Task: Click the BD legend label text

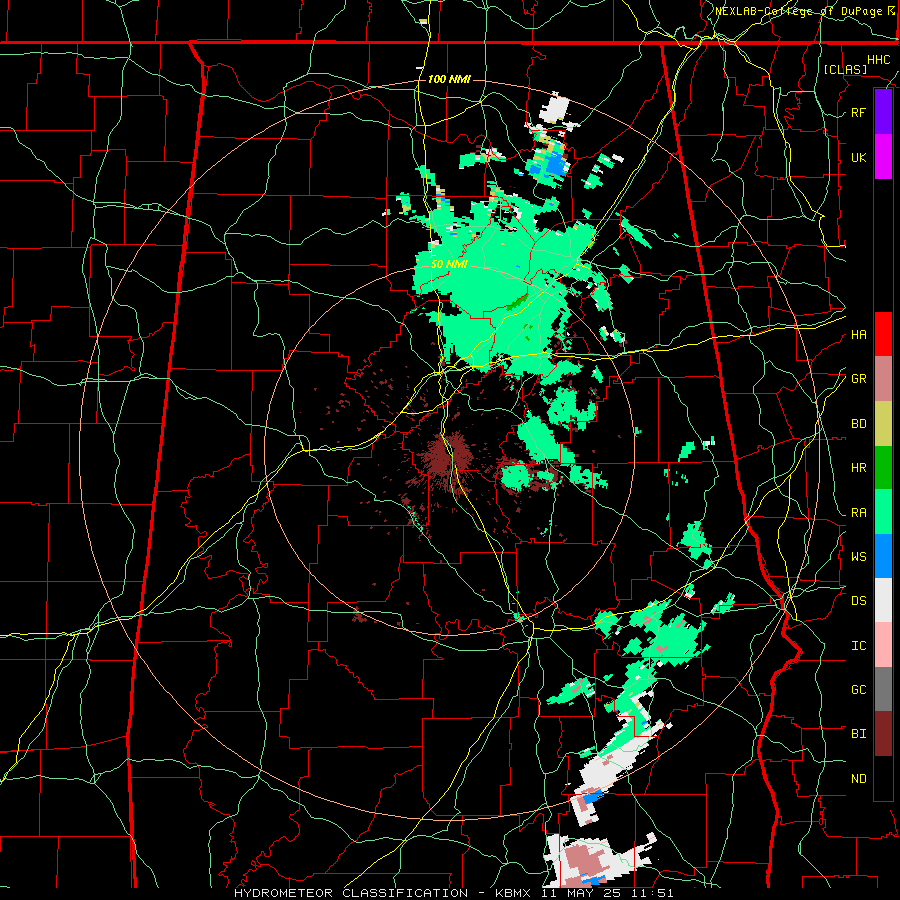Action: 858,424
